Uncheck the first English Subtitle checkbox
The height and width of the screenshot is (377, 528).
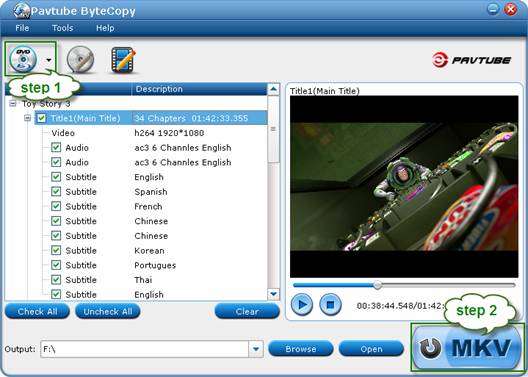(56, 177)
